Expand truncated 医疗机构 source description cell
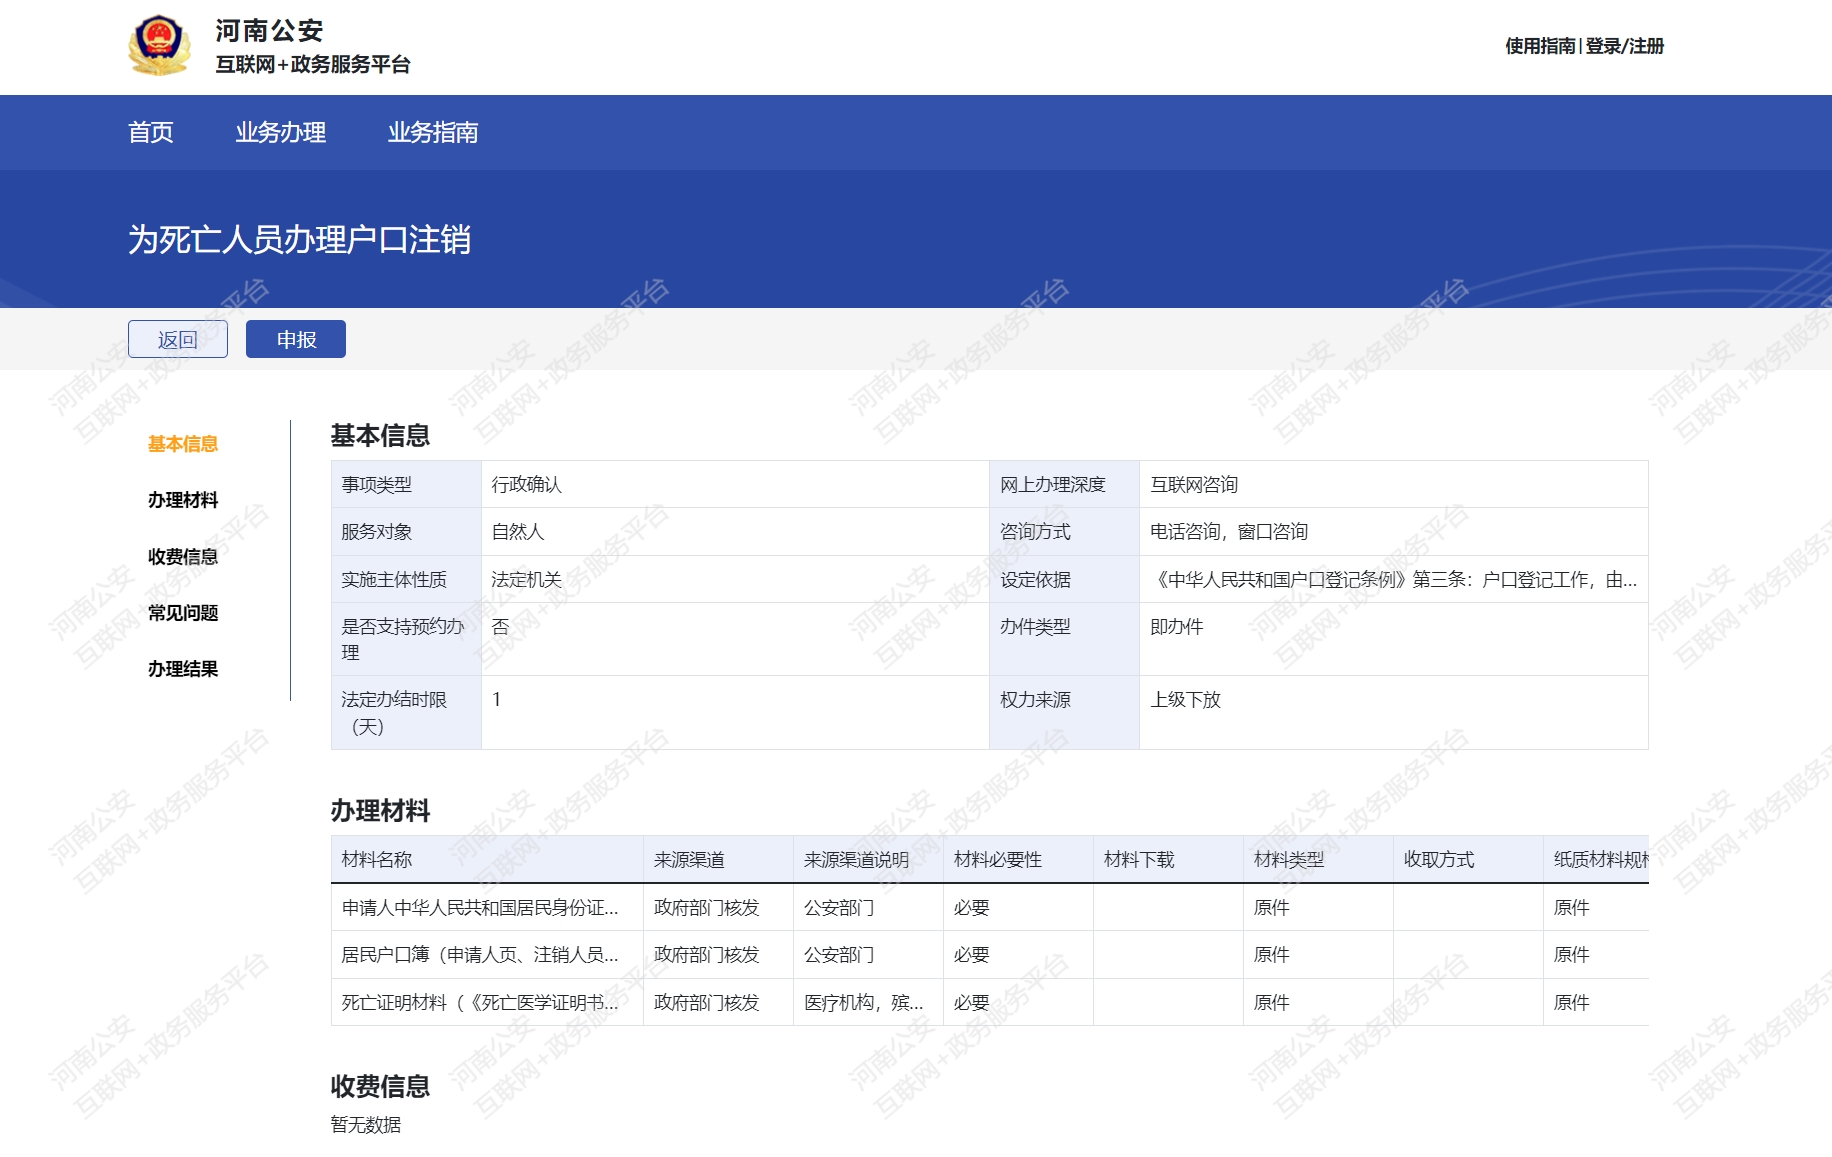This screenshot has width=1832, height=1157. coord(863,1003)
